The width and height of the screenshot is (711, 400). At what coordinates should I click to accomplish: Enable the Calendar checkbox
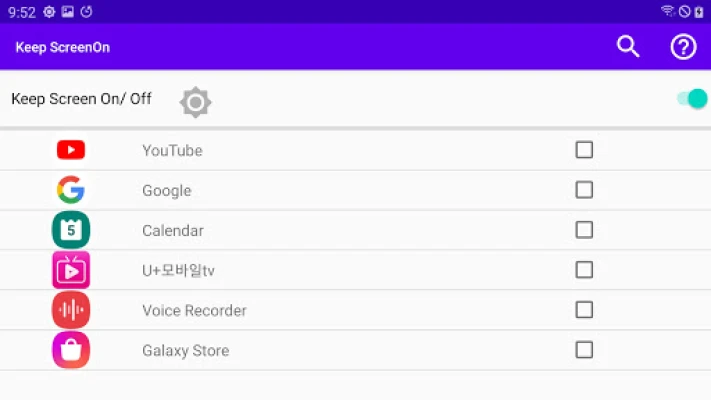(x=584, y=229)
